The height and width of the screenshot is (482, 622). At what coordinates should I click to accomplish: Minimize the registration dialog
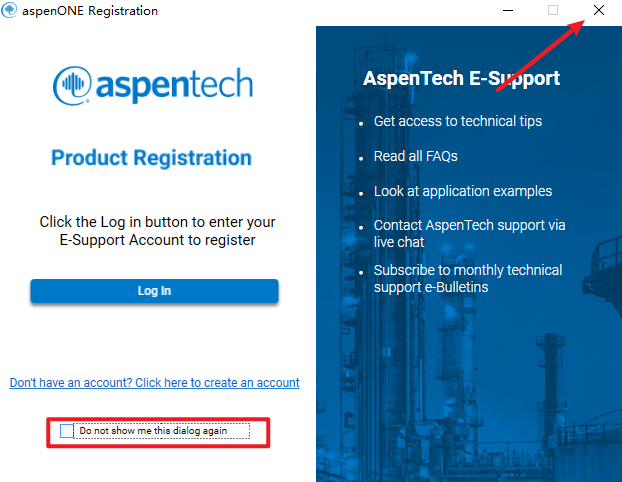507,10
